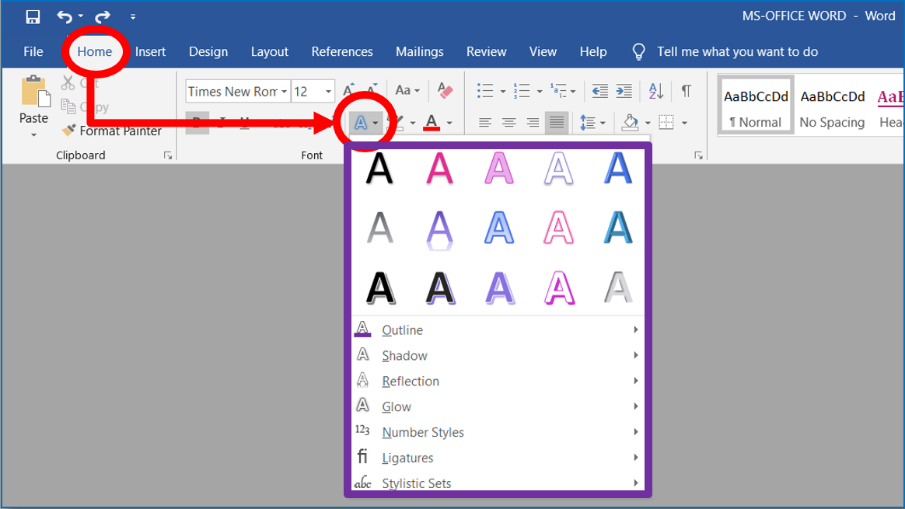The width and height of the screenshot is (905, 509).
Task: Click the Decrease Indent icon
Action: coord(600,91)
